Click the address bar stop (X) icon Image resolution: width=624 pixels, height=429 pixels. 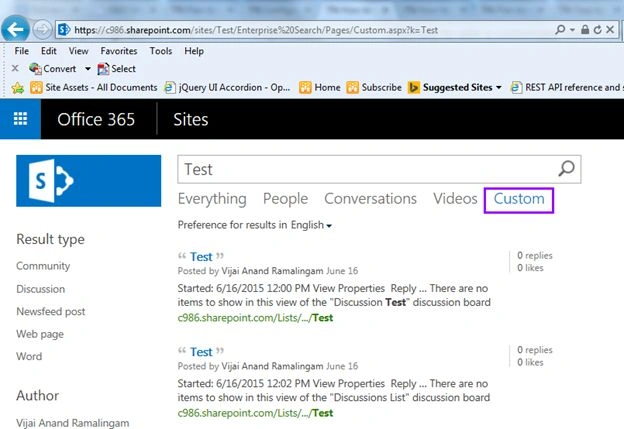click(x=610, y=29)
